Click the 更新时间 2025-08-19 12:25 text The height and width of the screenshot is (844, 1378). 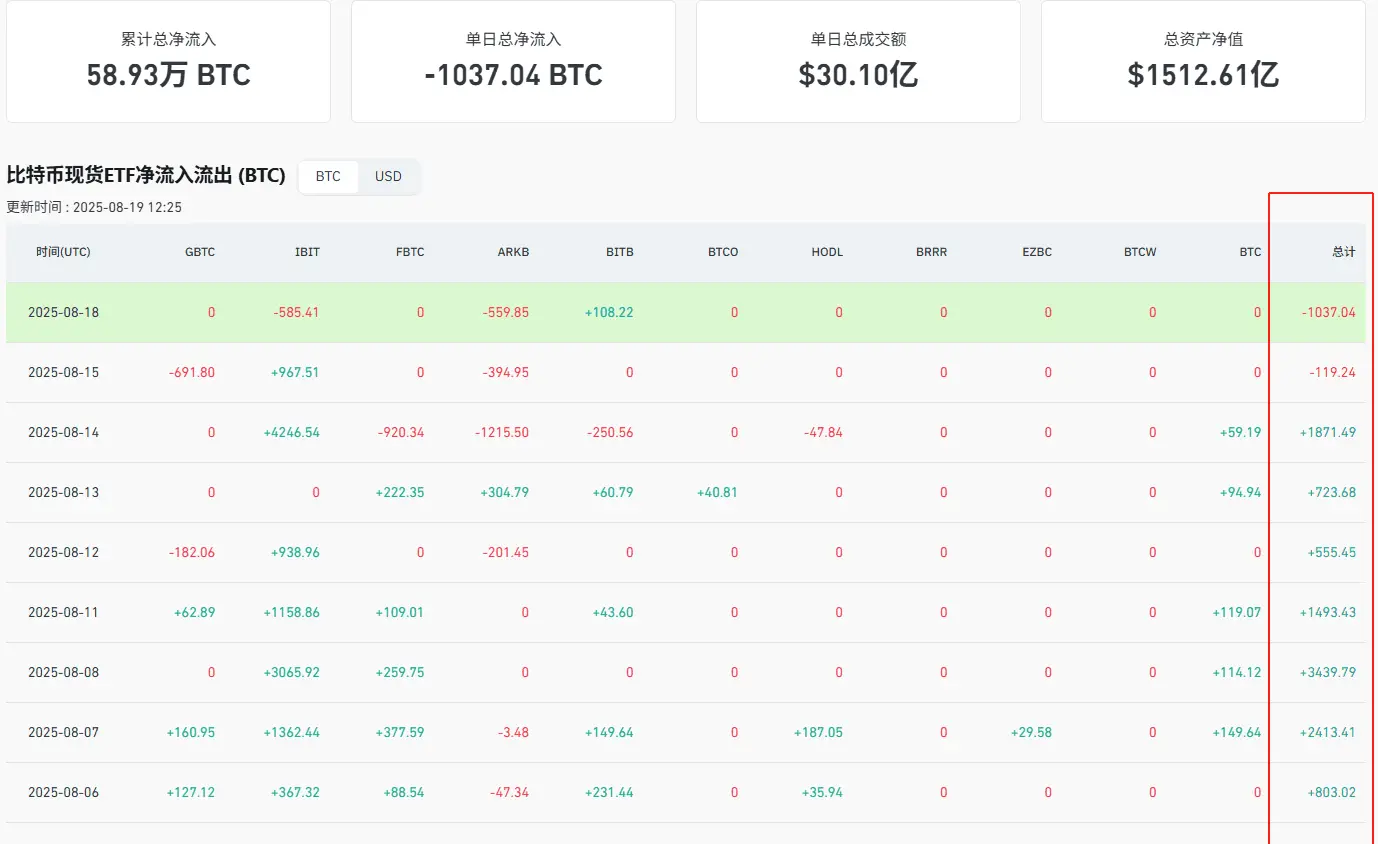[94, 207]
